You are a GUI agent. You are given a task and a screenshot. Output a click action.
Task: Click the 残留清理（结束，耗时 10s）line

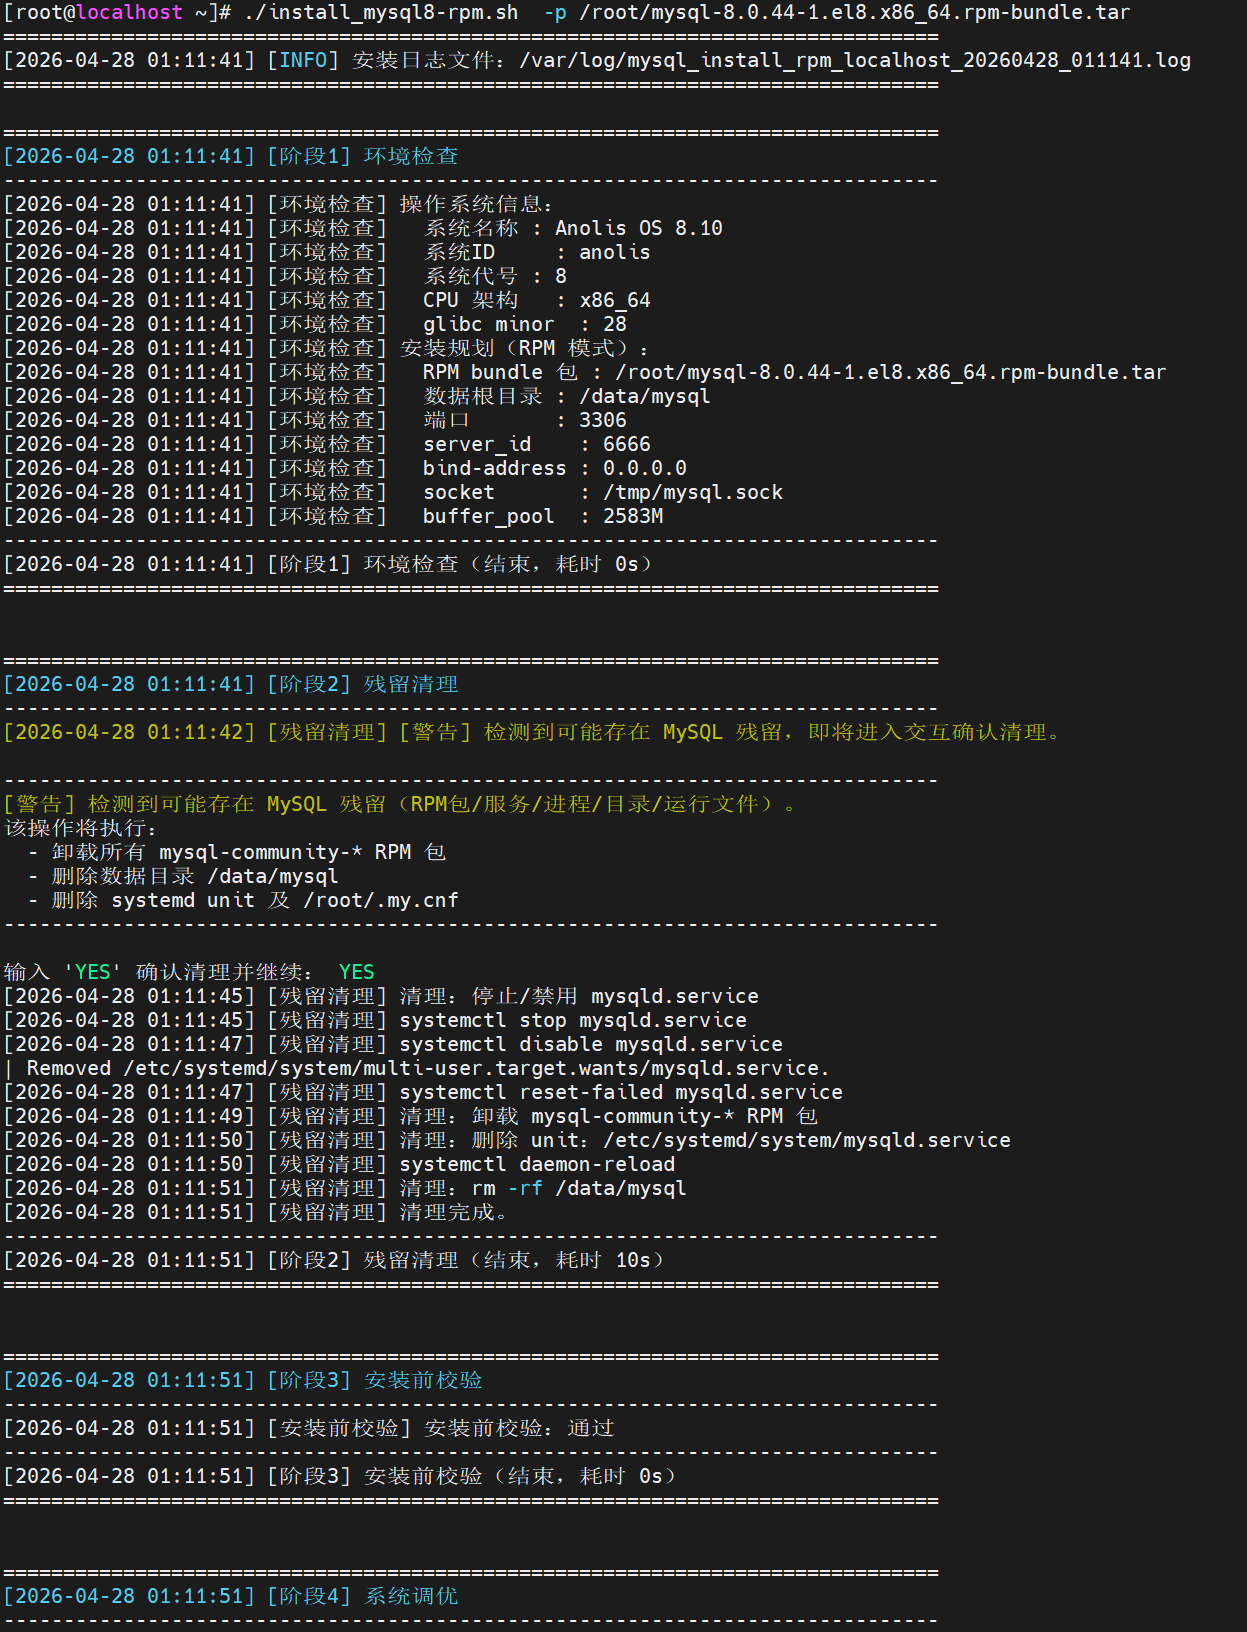tap(335, 1260)
